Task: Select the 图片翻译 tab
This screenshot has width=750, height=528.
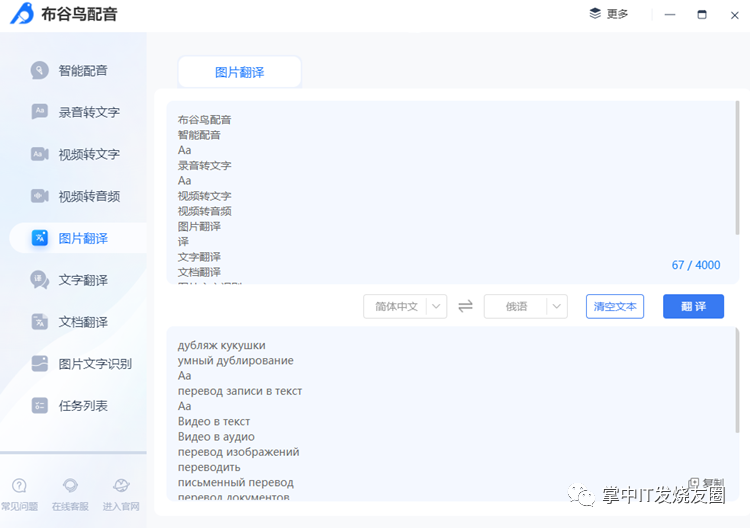Action: pos(240,72)
